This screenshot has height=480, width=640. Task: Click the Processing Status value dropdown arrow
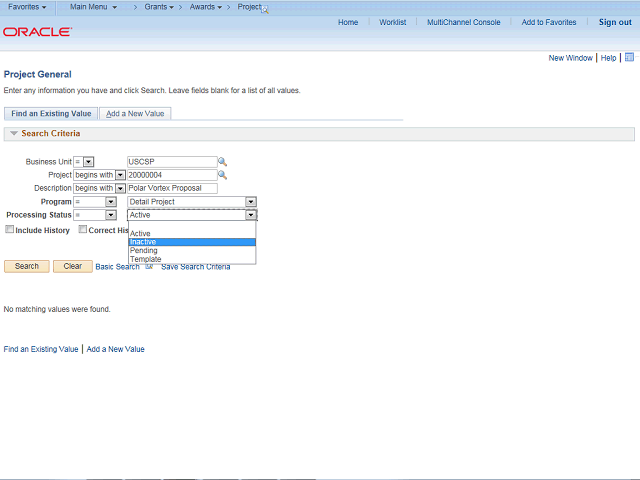tap(251, 215)
